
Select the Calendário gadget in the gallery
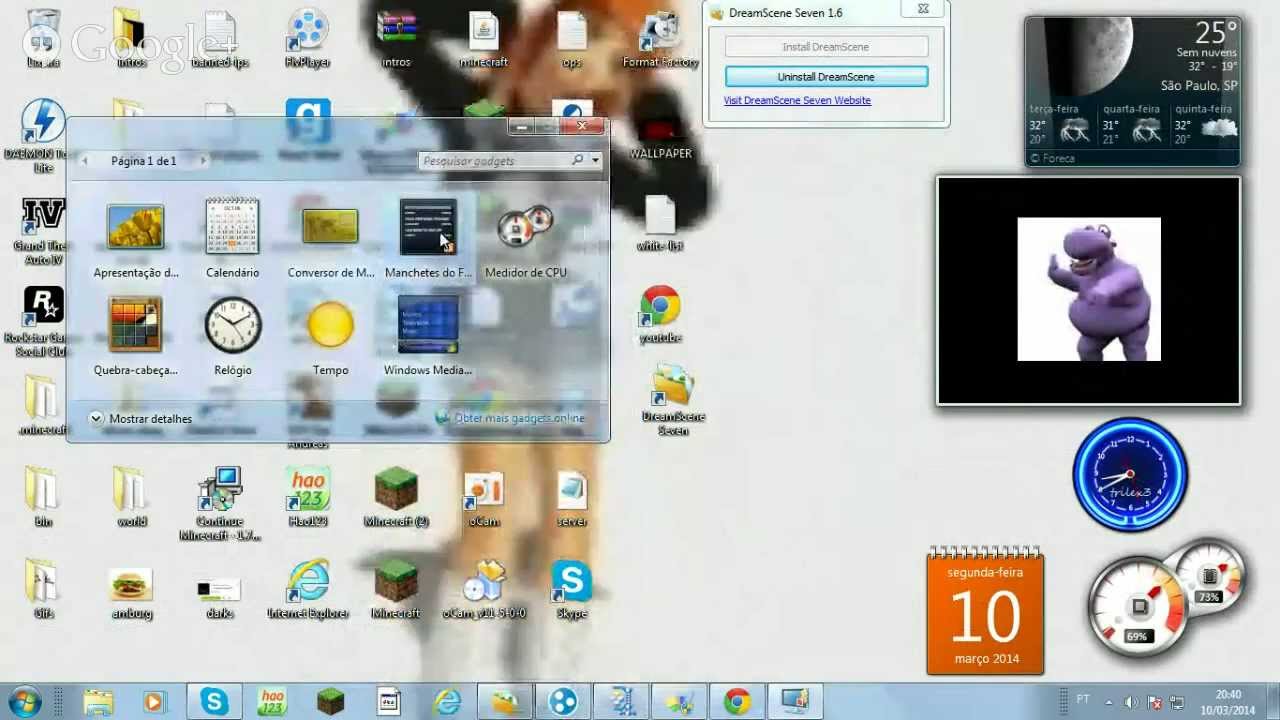point(232,238)
